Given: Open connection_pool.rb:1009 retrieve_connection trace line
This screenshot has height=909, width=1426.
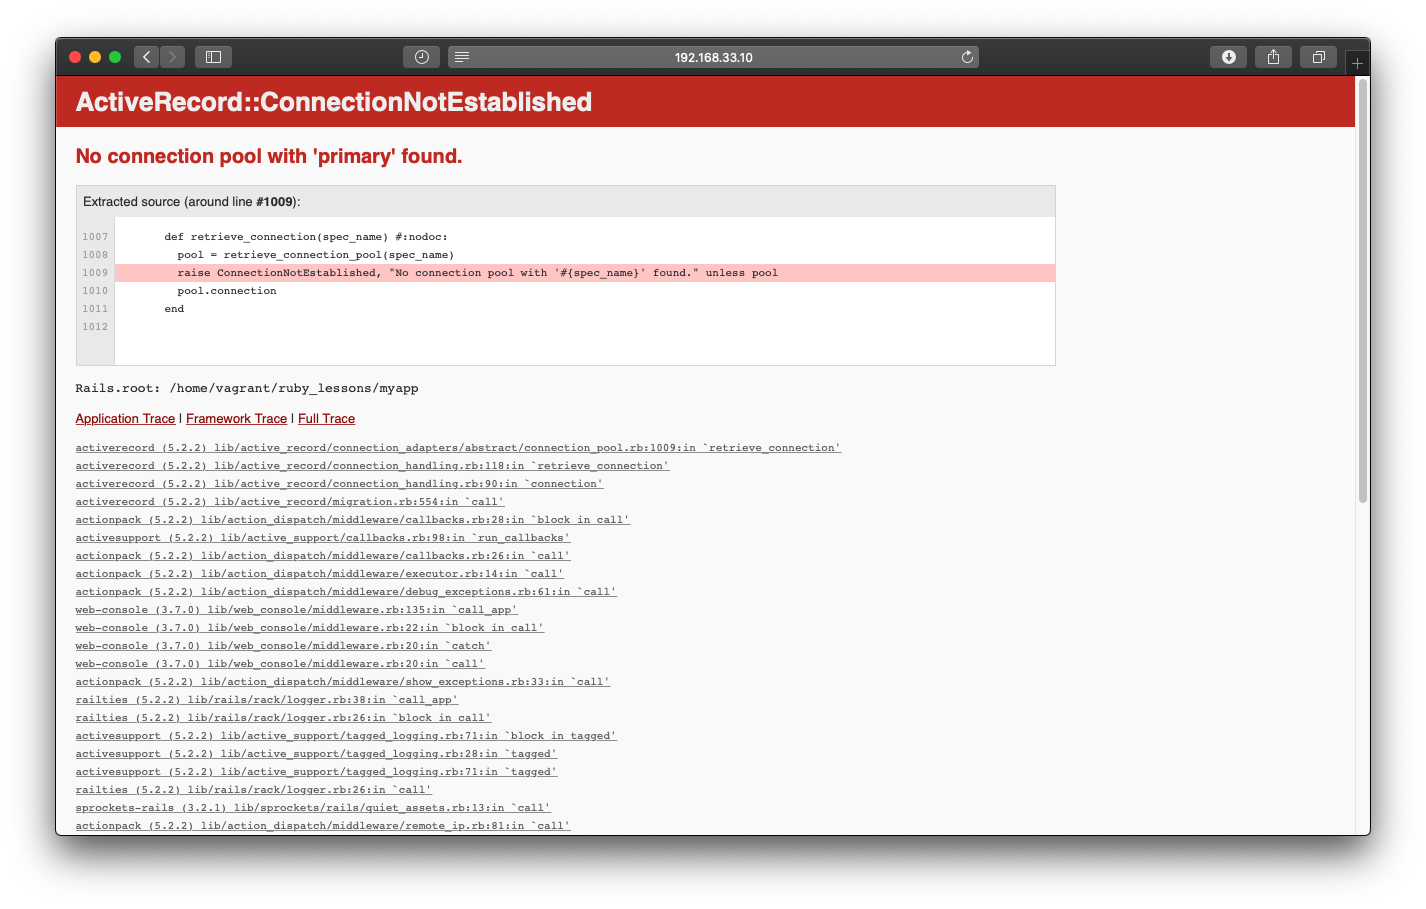Looking at the screenshot, I should (x=458, y=448).
